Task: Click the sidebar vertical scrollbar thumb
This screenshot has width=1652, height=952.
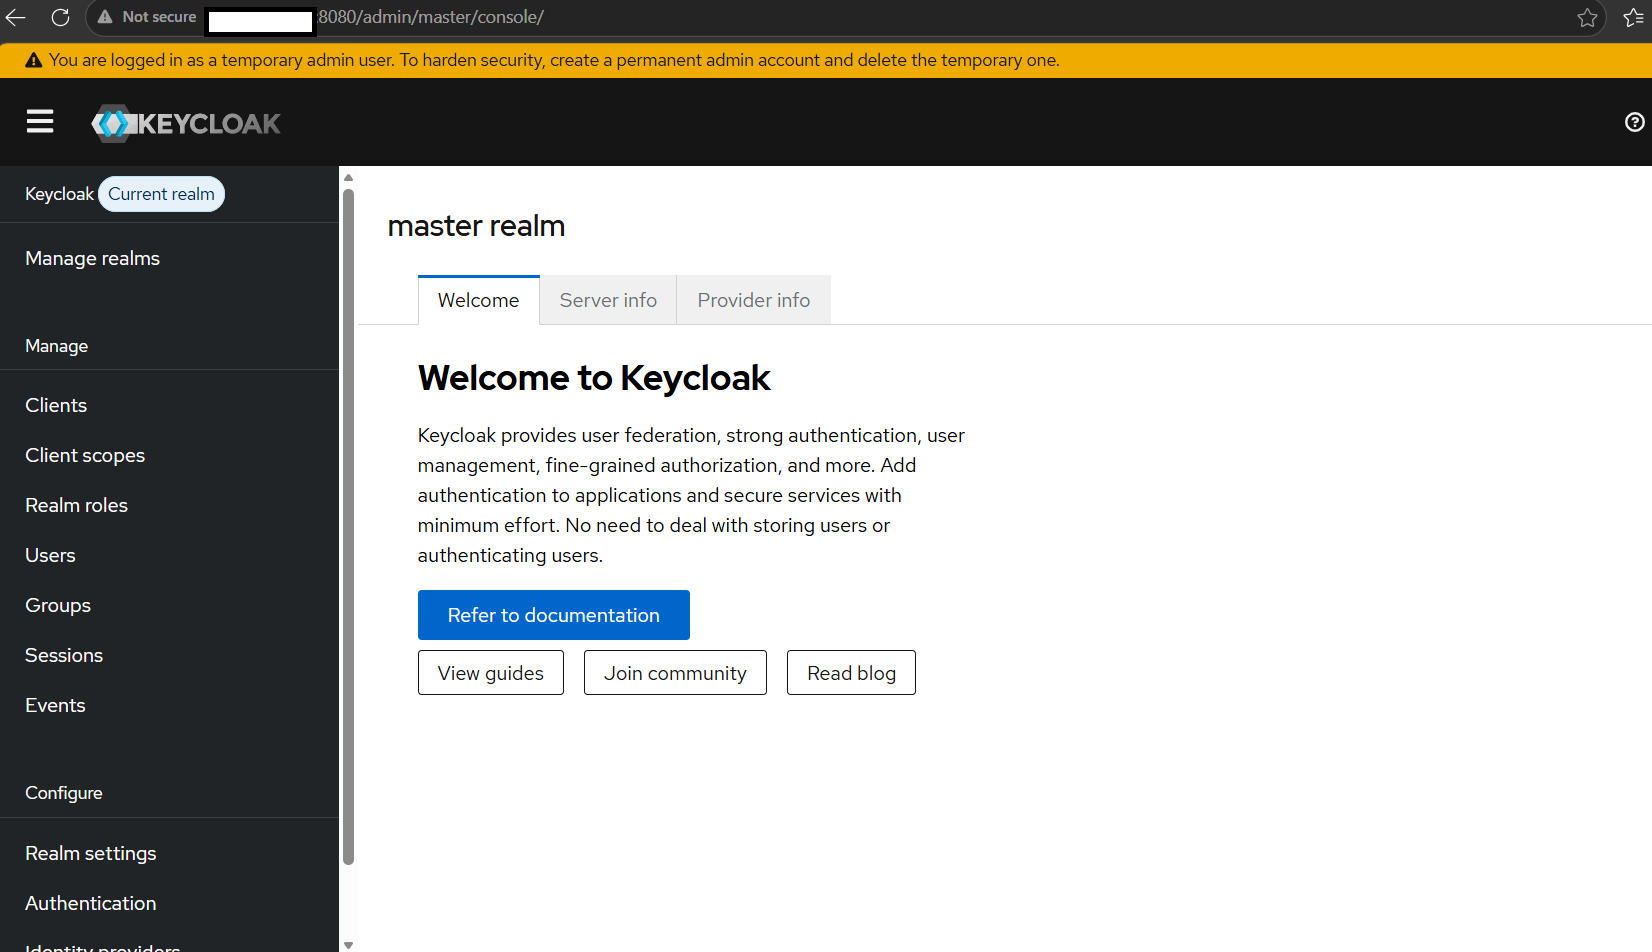Action: [348, 526]
